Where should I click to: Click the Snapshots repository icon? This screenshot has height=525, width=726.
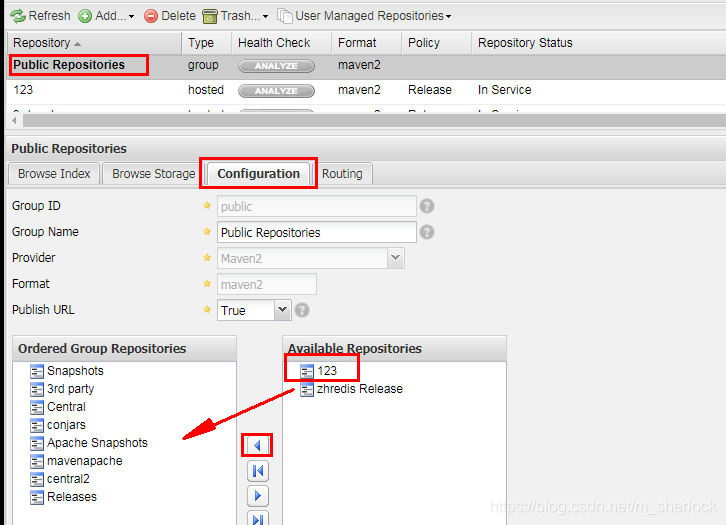37,371
